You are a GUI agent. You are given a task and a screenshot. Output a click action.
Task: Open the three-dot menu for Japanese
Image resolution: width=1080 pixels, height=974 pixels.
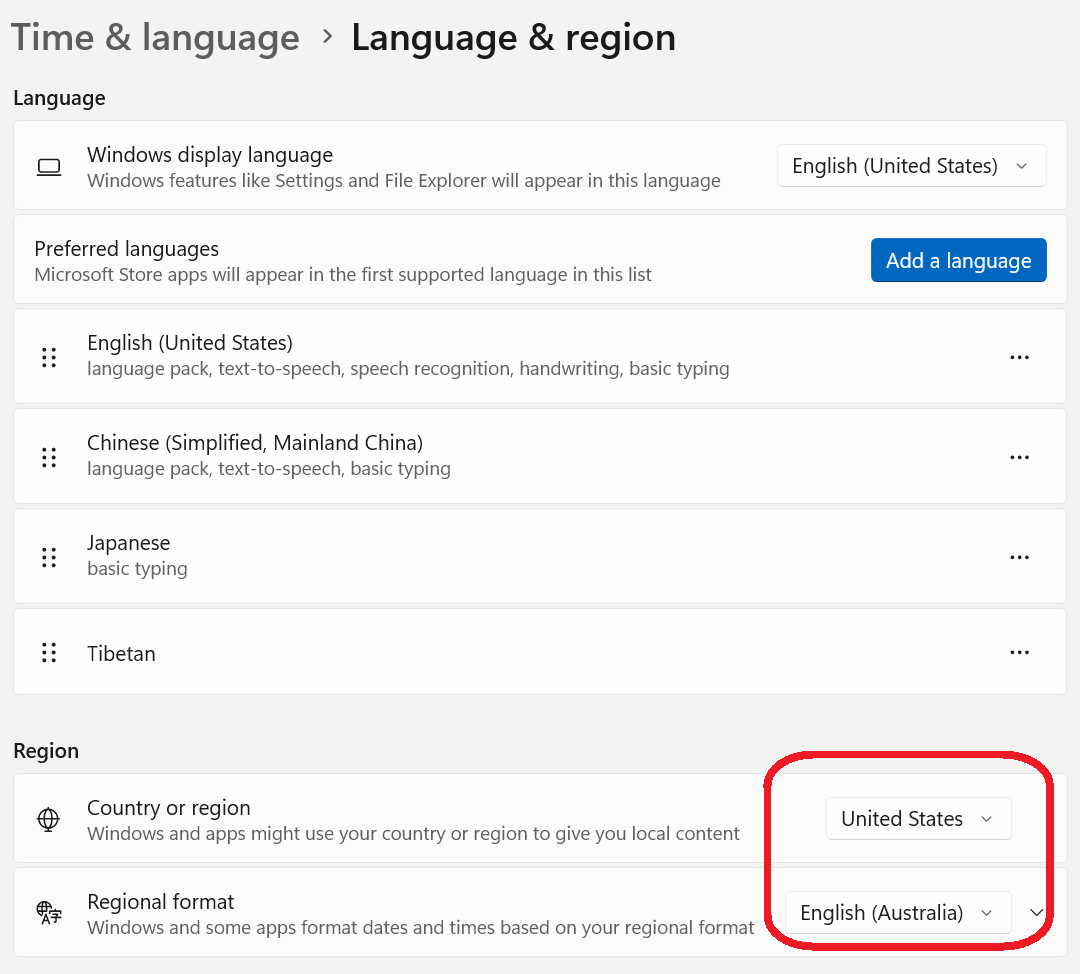coord(1019,557)
